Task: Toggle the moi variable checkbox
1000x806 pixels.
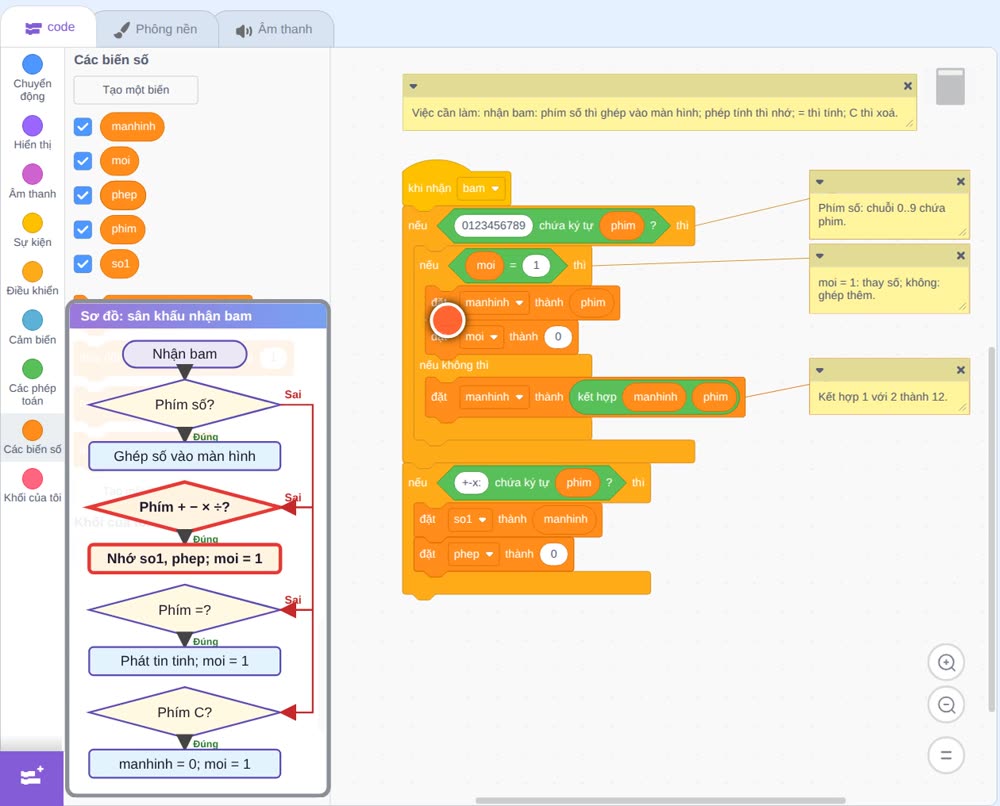Action: click(83, 161)
